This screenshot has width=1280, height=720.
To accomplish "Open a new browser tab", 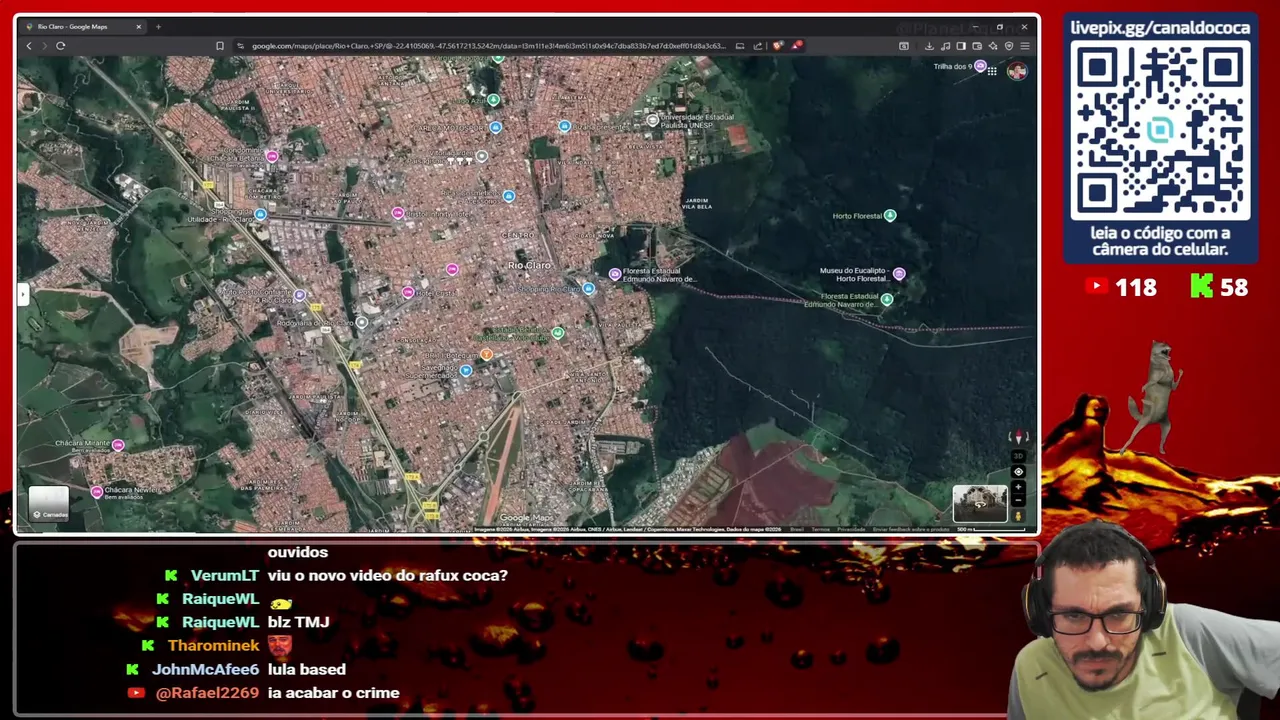I will coord(158,27).
